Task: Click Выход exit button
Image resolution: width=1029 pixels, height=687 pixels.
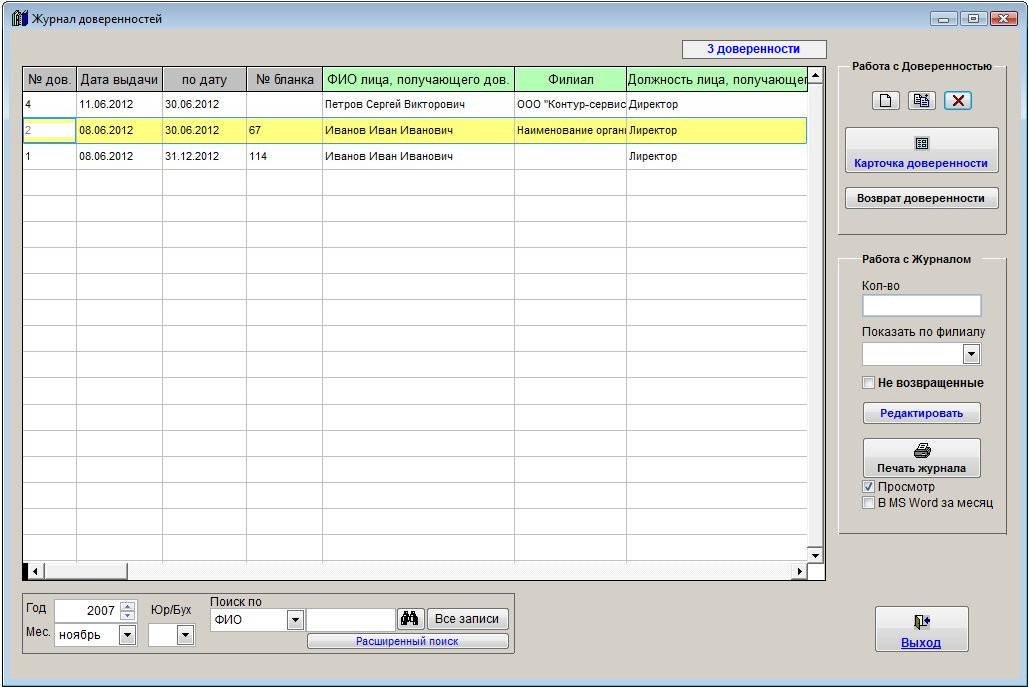Action: [x=921, y=629]
